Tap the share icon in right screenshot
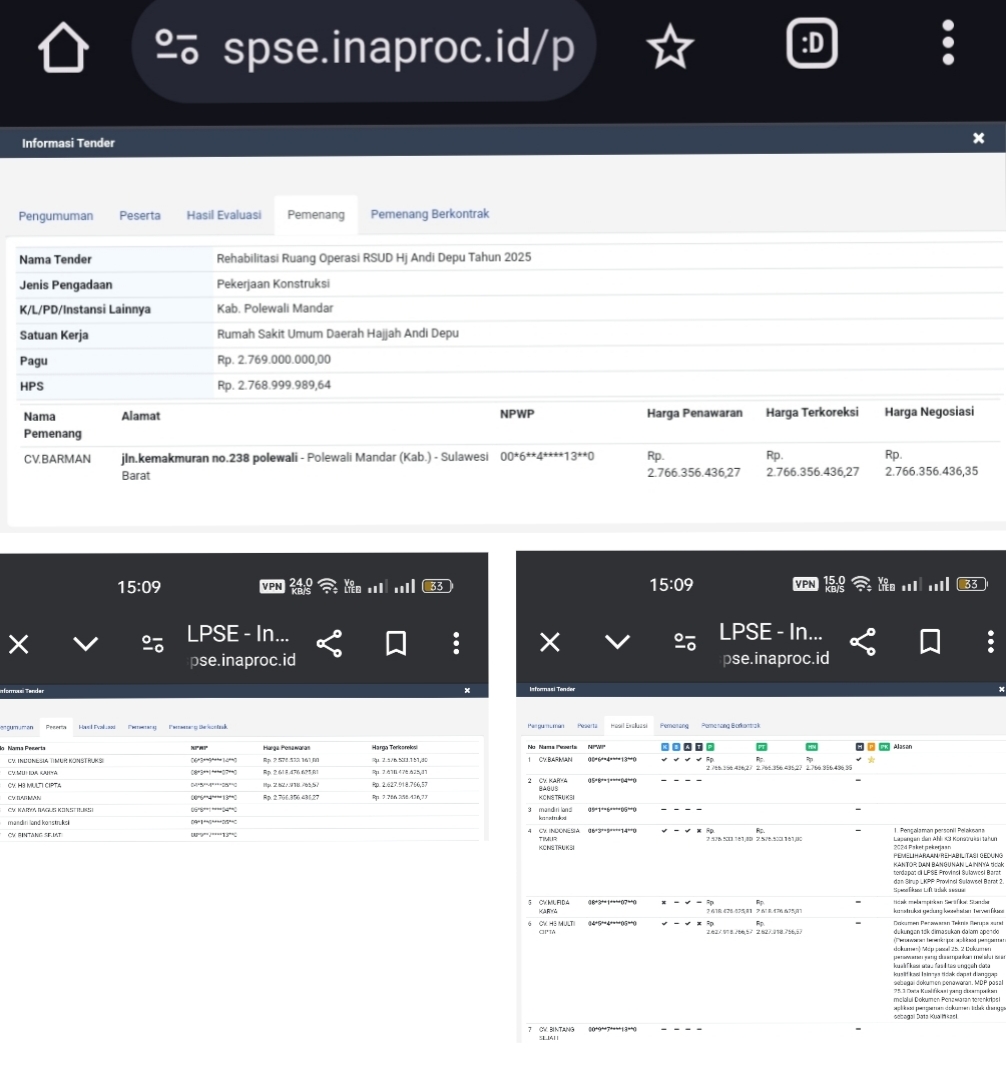The width and height of the screenshot is (1006, 1065). click(x=862, y=642)
